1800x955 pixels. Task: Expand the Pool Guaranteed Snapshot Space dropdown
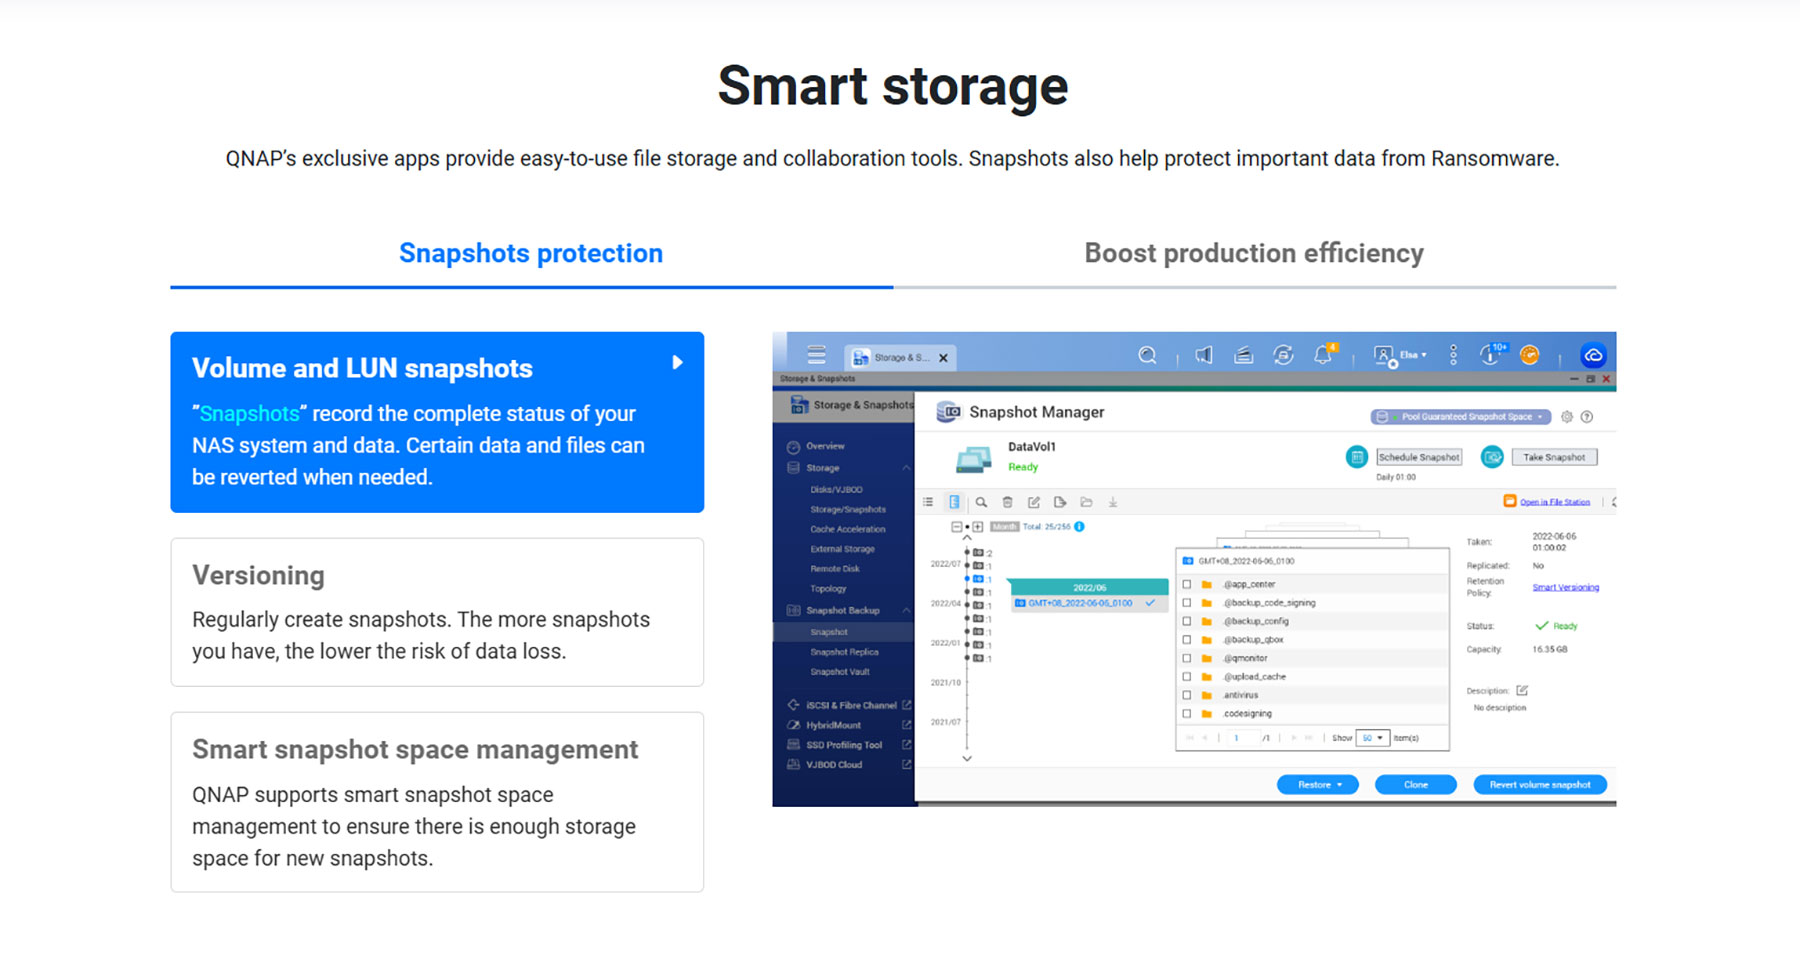(x=1461, y=417)
